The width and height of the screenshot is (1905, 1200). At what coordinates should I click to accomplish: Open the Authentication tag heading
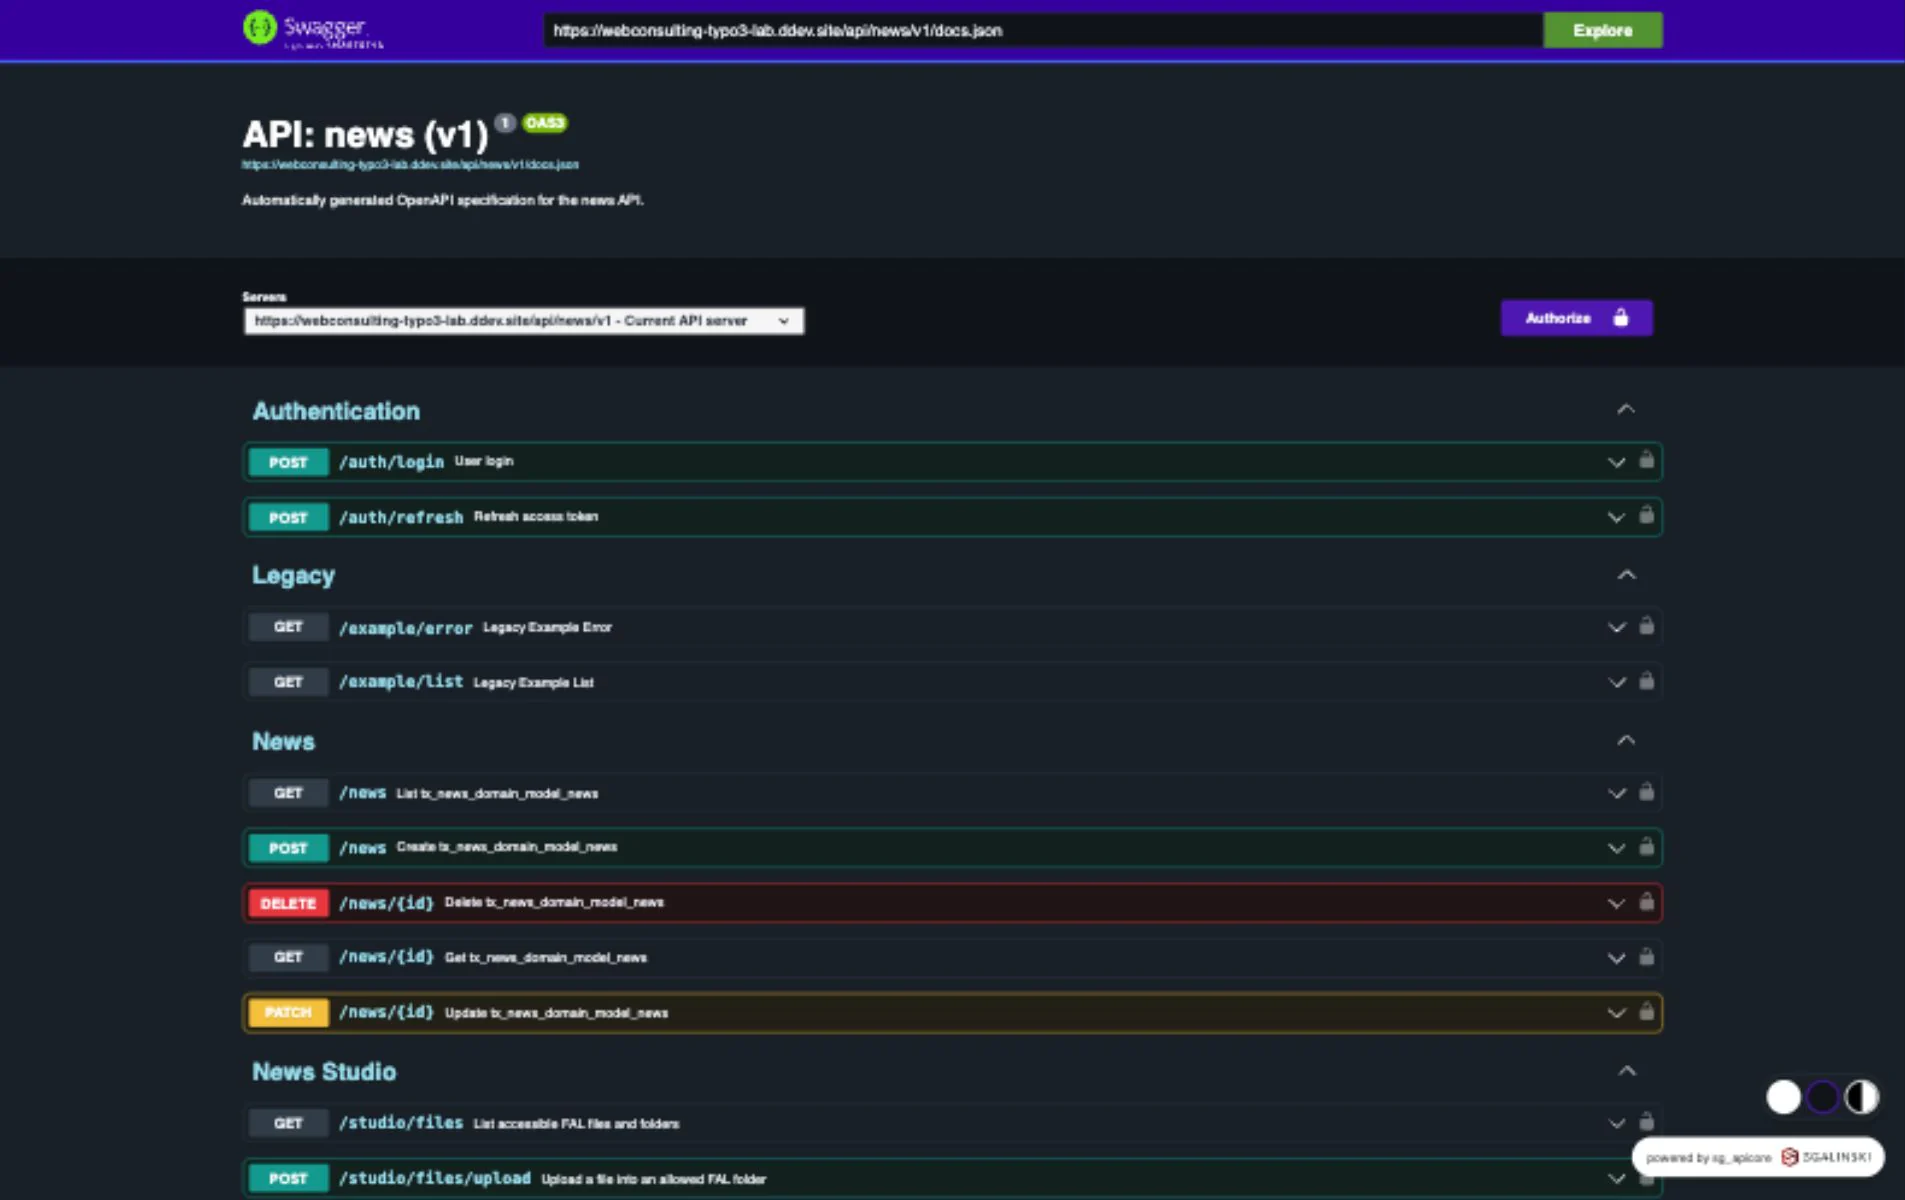[336, 411]
